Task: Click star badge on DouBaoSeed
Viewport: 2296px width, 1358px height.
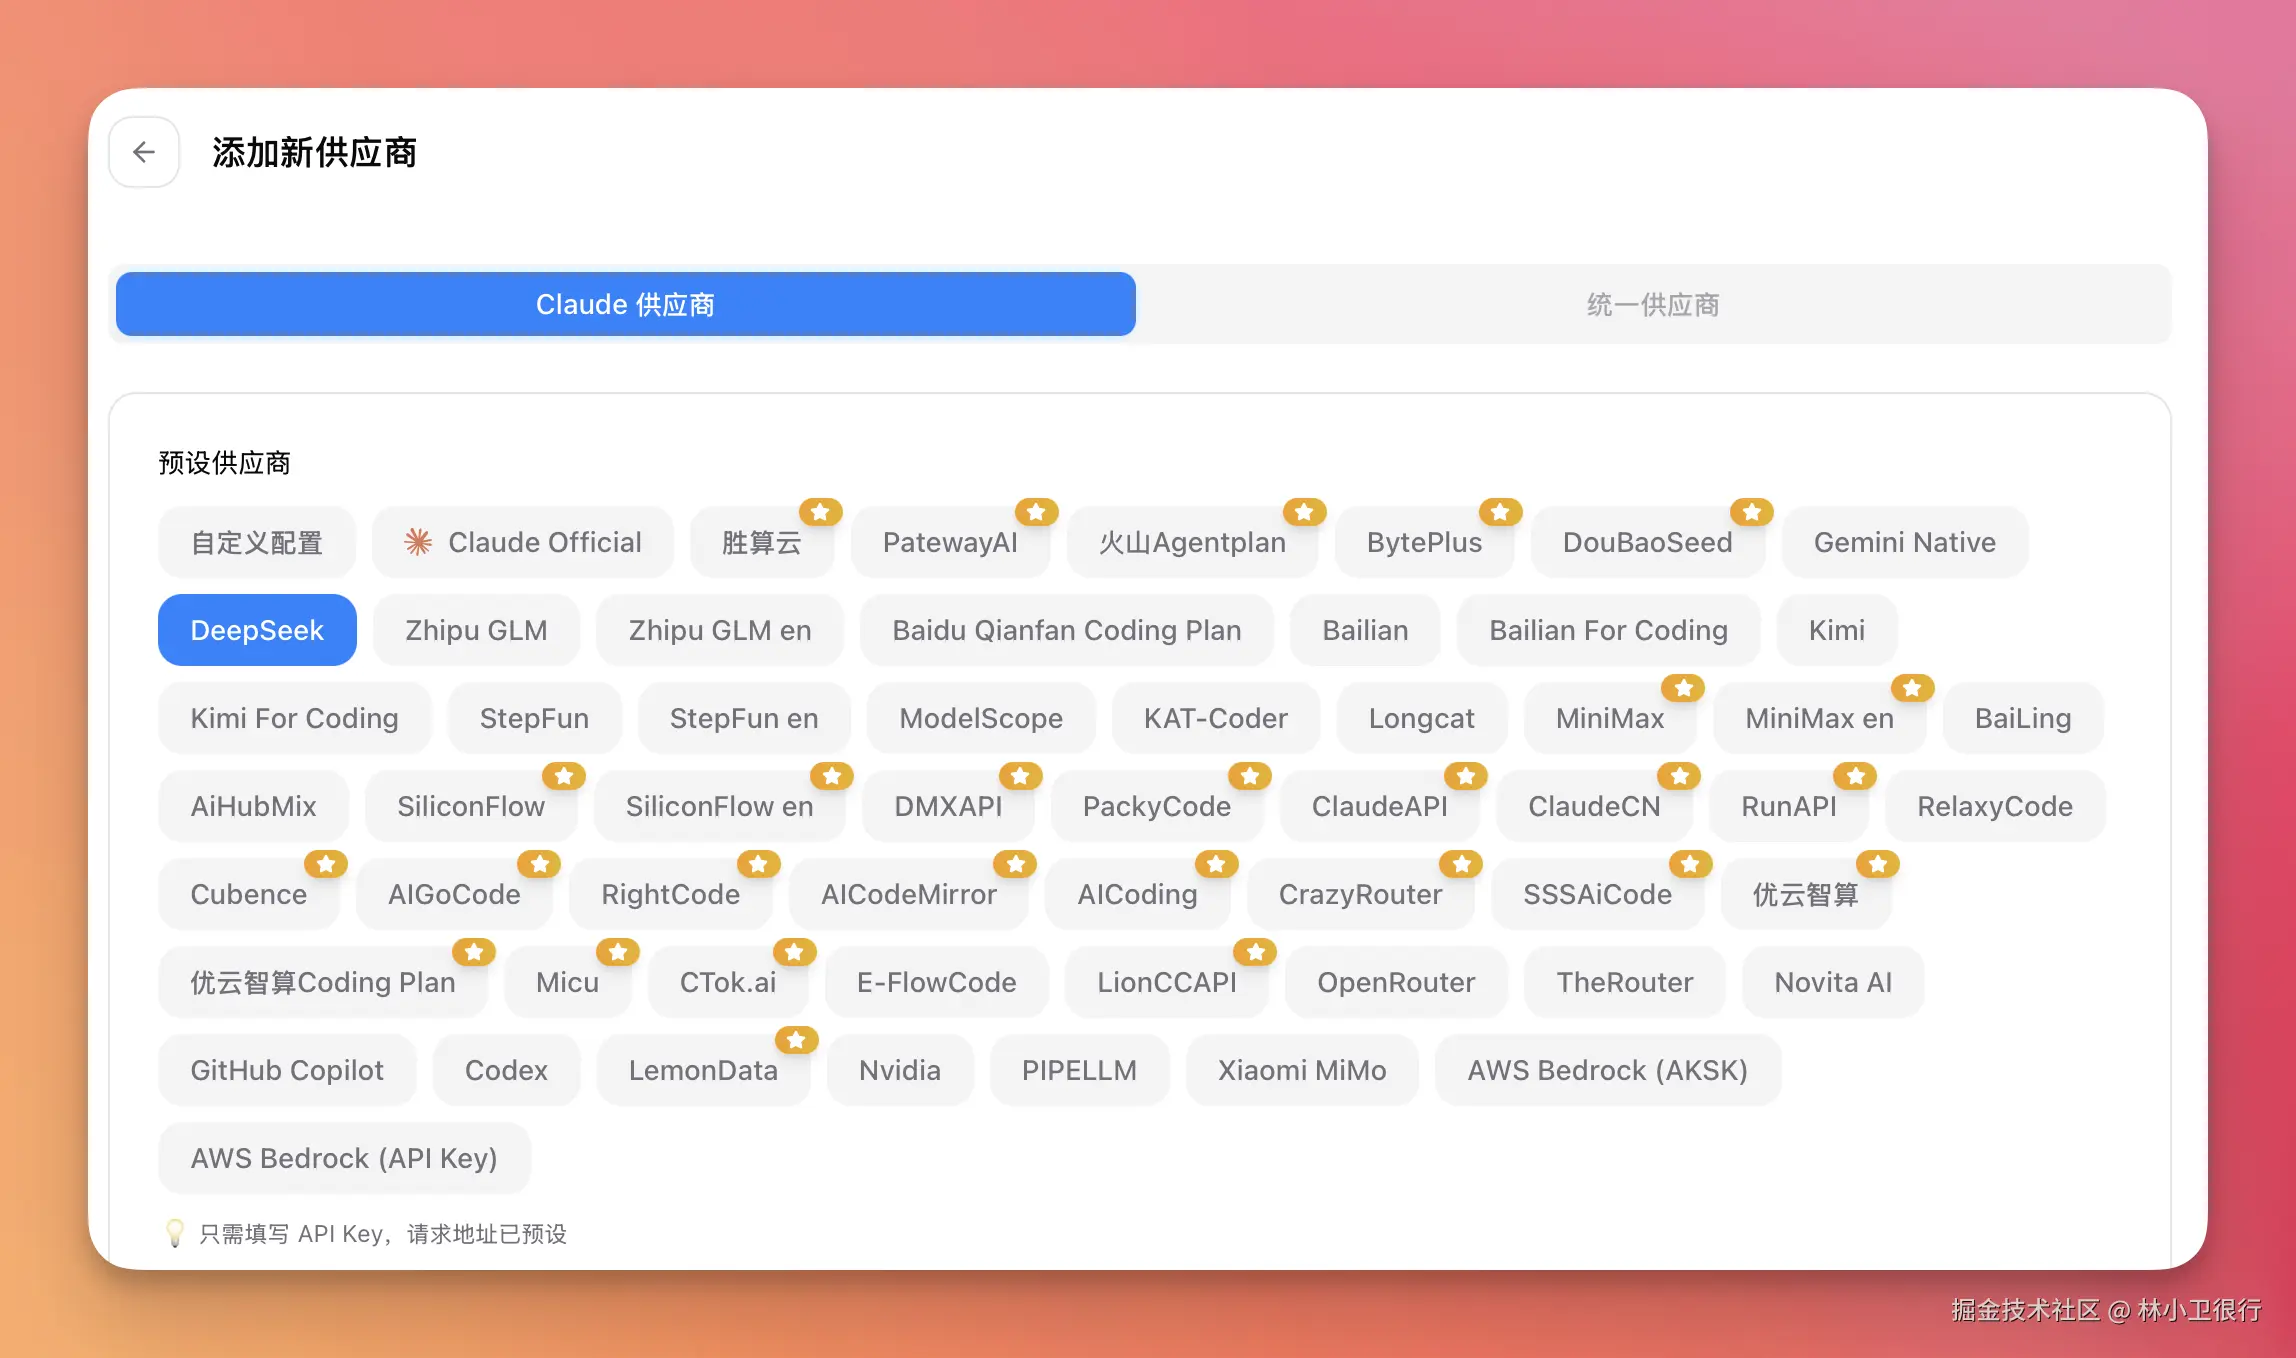Action: click(1752, 512)
